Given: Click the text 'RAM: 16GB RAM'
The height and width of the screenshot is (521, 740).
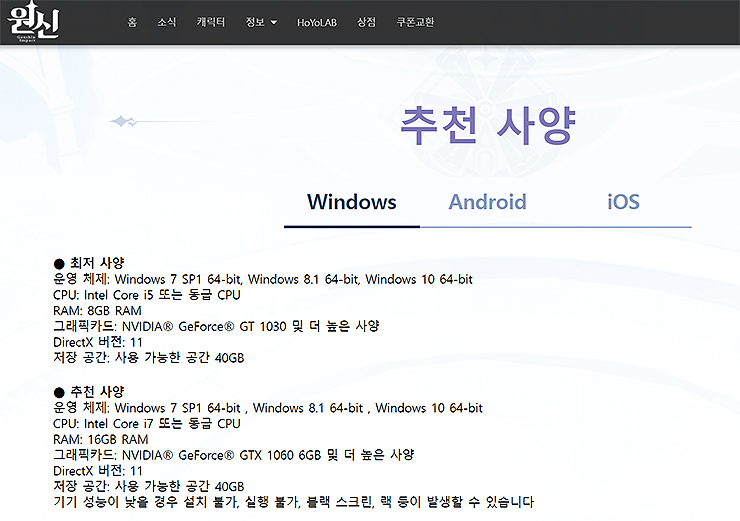Looking at the screenshot, I should [x=101, y=439].
